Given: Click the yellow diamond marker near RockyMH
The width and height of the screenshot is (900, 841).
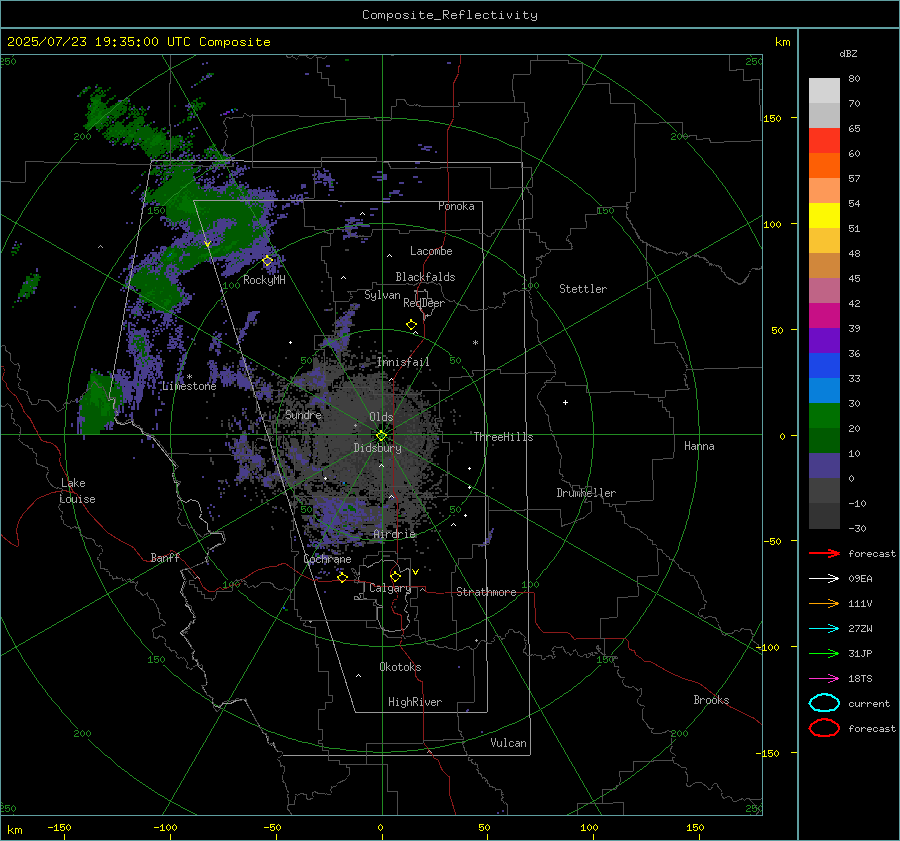Looking at the screenshot, I should point(267,261).
